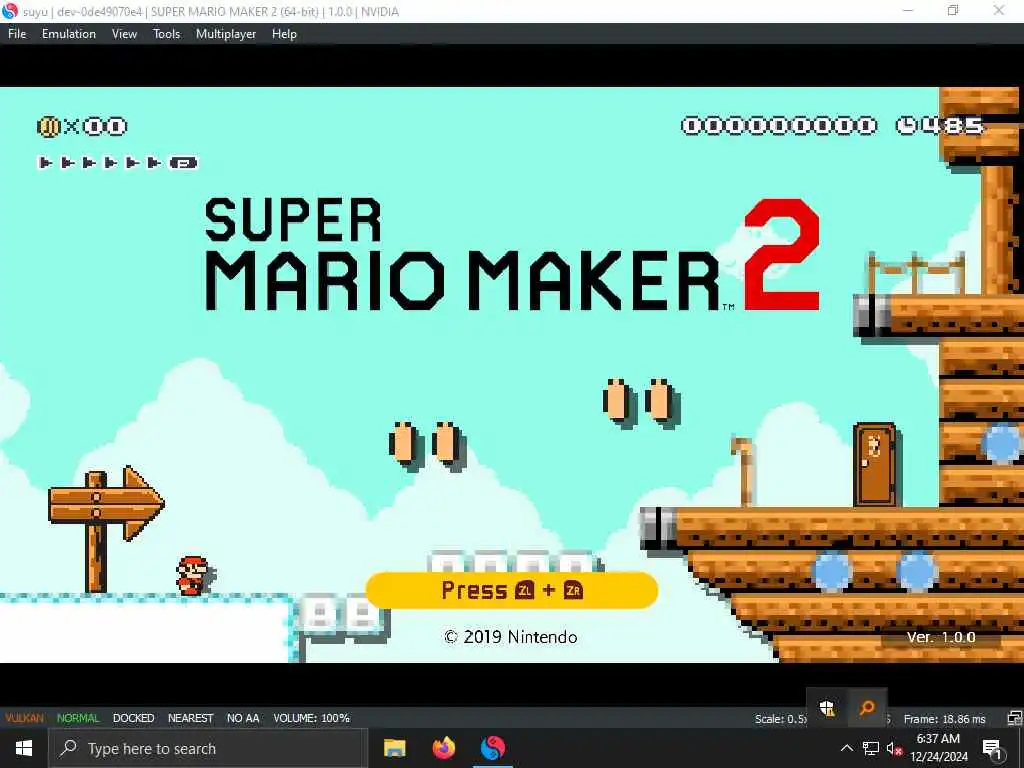Cycle the NEAREST scaling filter button
The width and height of the screenshot is (1024, 768).
(x=191, y=718)
